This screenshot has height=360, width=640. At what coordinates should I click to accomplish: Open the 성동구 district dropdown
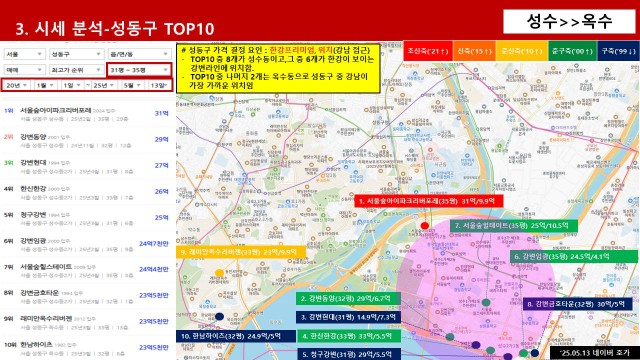point(76,54)
